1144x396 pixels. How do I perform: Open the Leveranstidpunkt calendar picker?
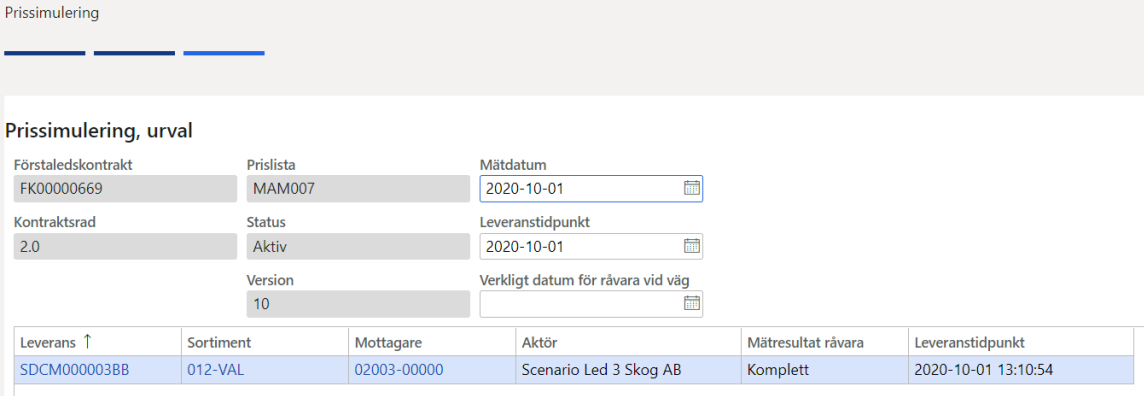pyautogui.click(x=691, y=246)
